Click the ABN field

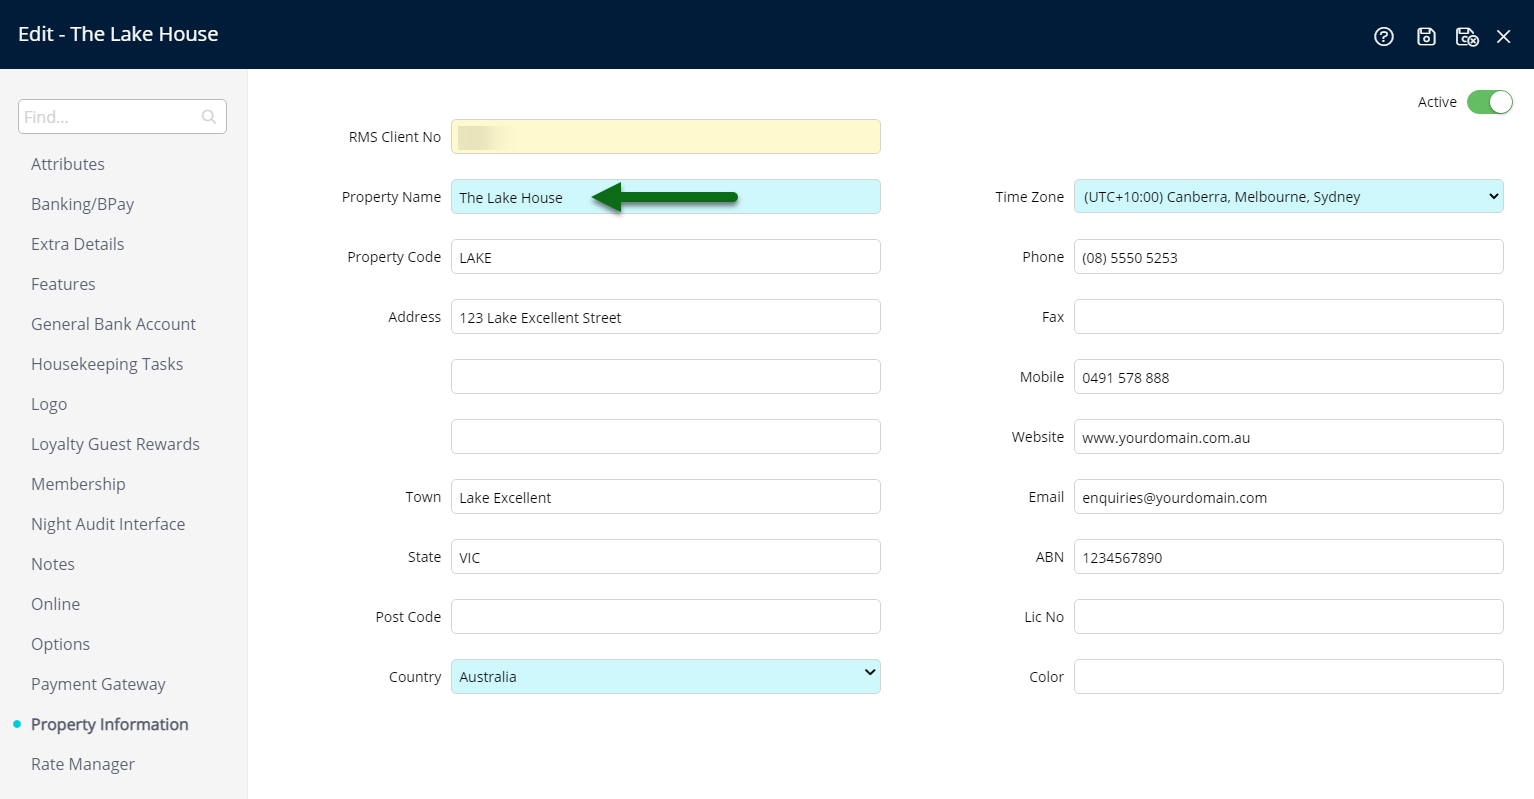(1289, 556)
